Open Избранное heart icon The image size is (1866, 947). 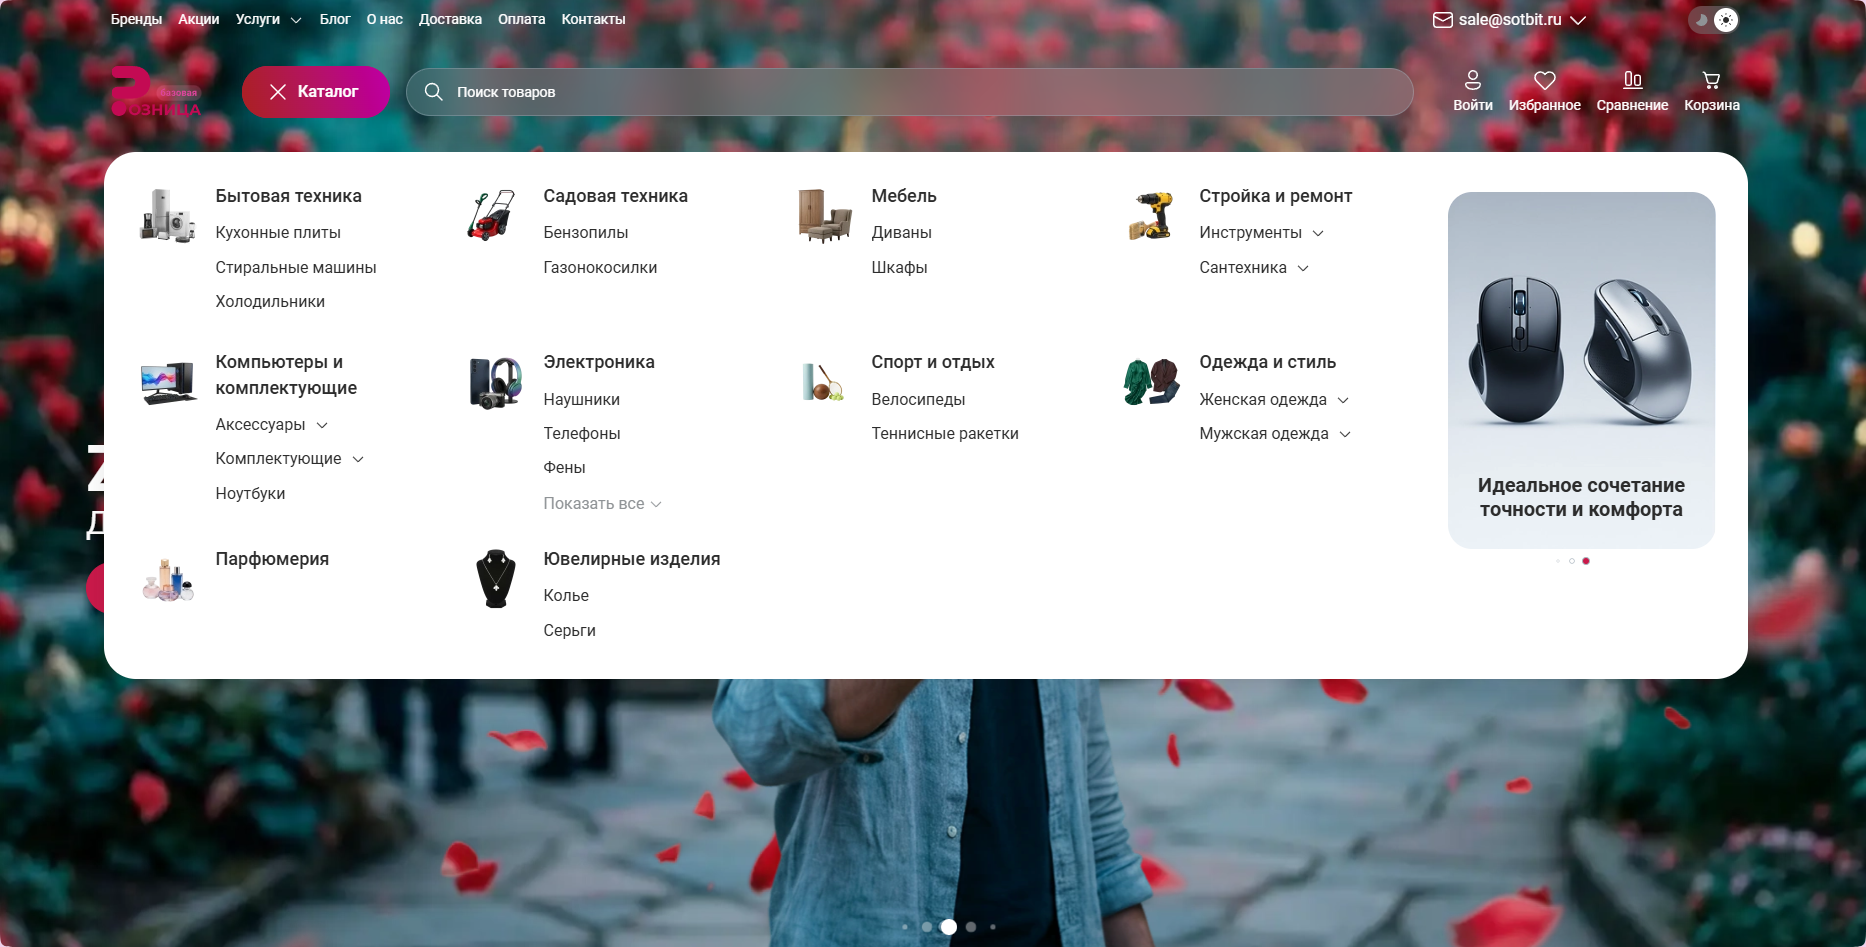tap(1544, 80)
